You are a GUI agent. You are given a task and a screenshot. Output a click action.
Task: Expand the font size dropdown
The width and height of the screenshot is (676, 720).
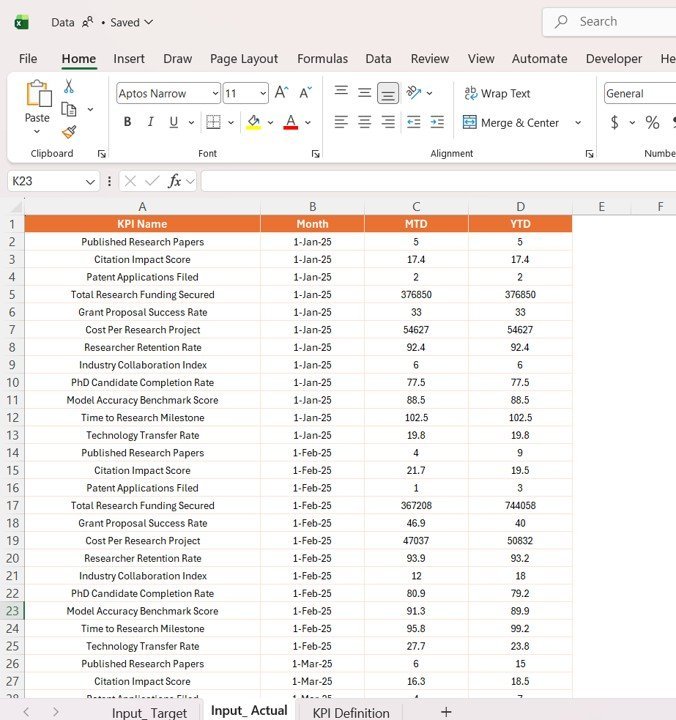pyautogui.click(x=263, y=94)
